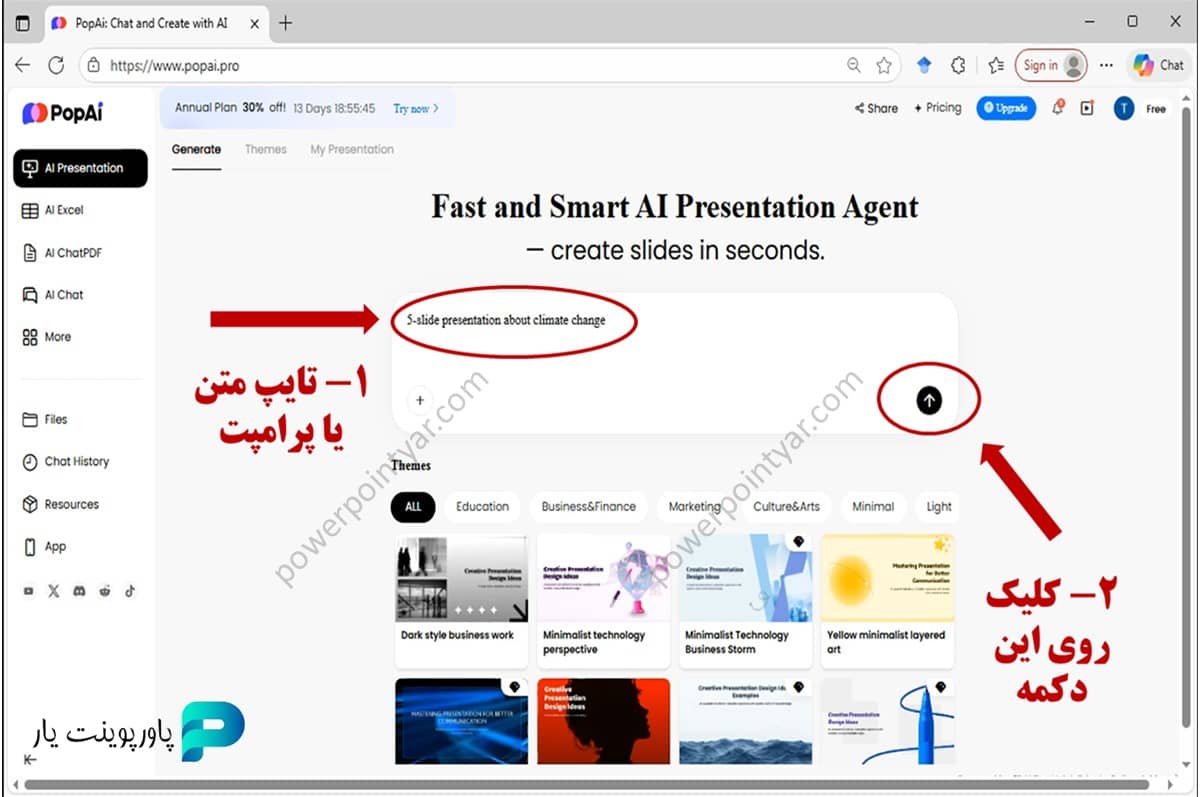This screenshot has height=797, width=1200.
Task: Expand the More sidebar menu
Action: (55, 337)
